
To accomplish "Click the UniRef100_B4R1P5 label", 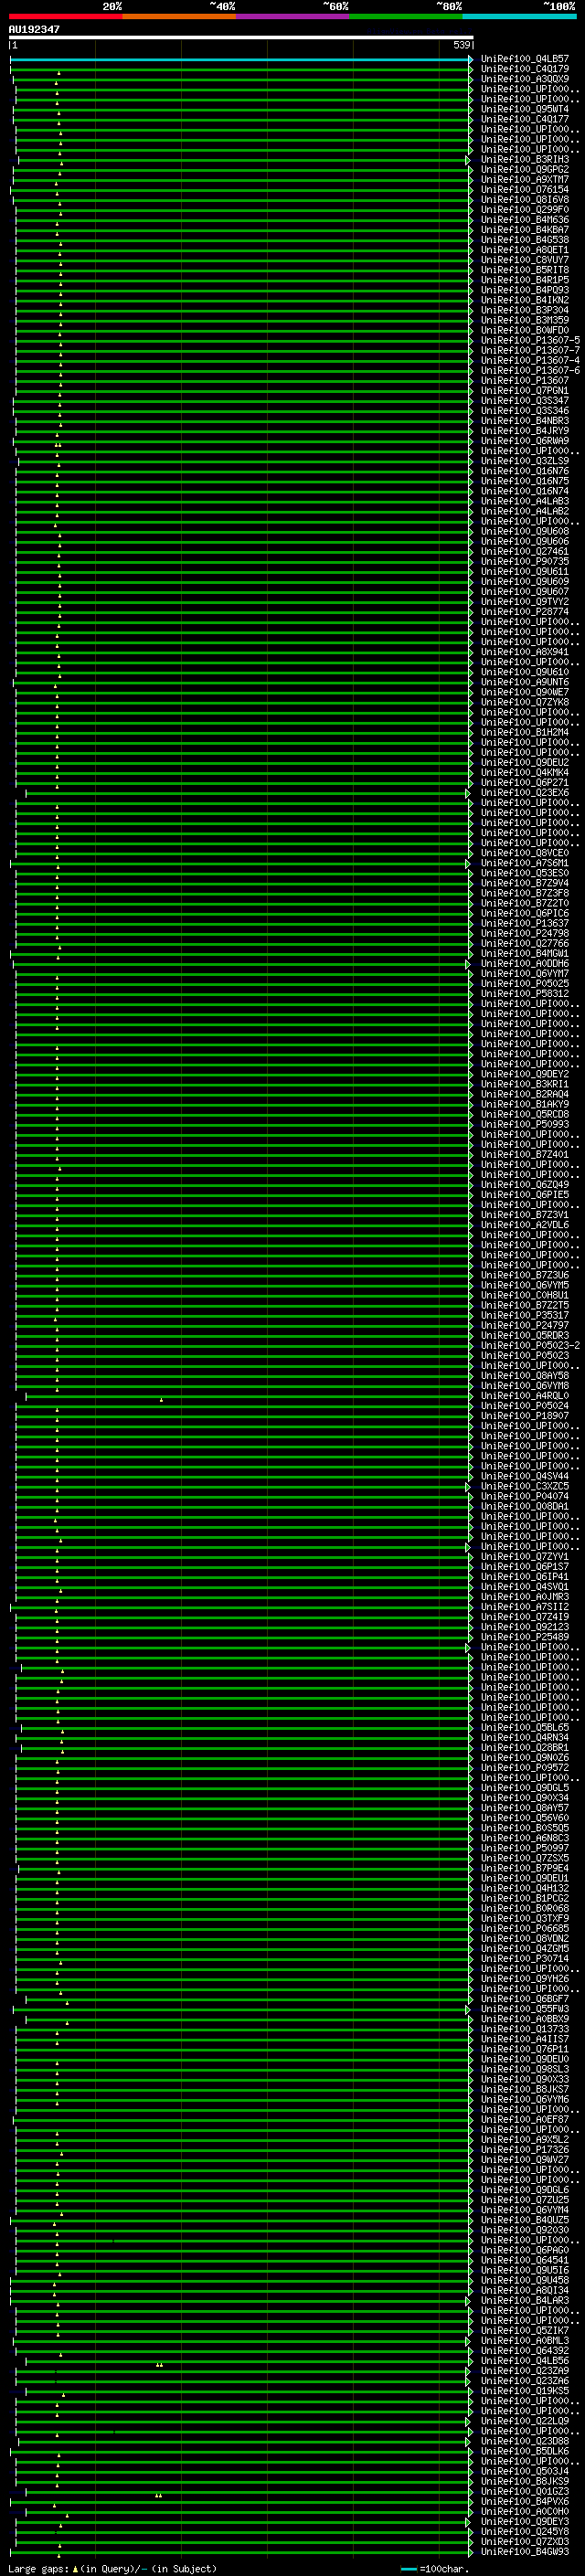I will pos(525,280).
